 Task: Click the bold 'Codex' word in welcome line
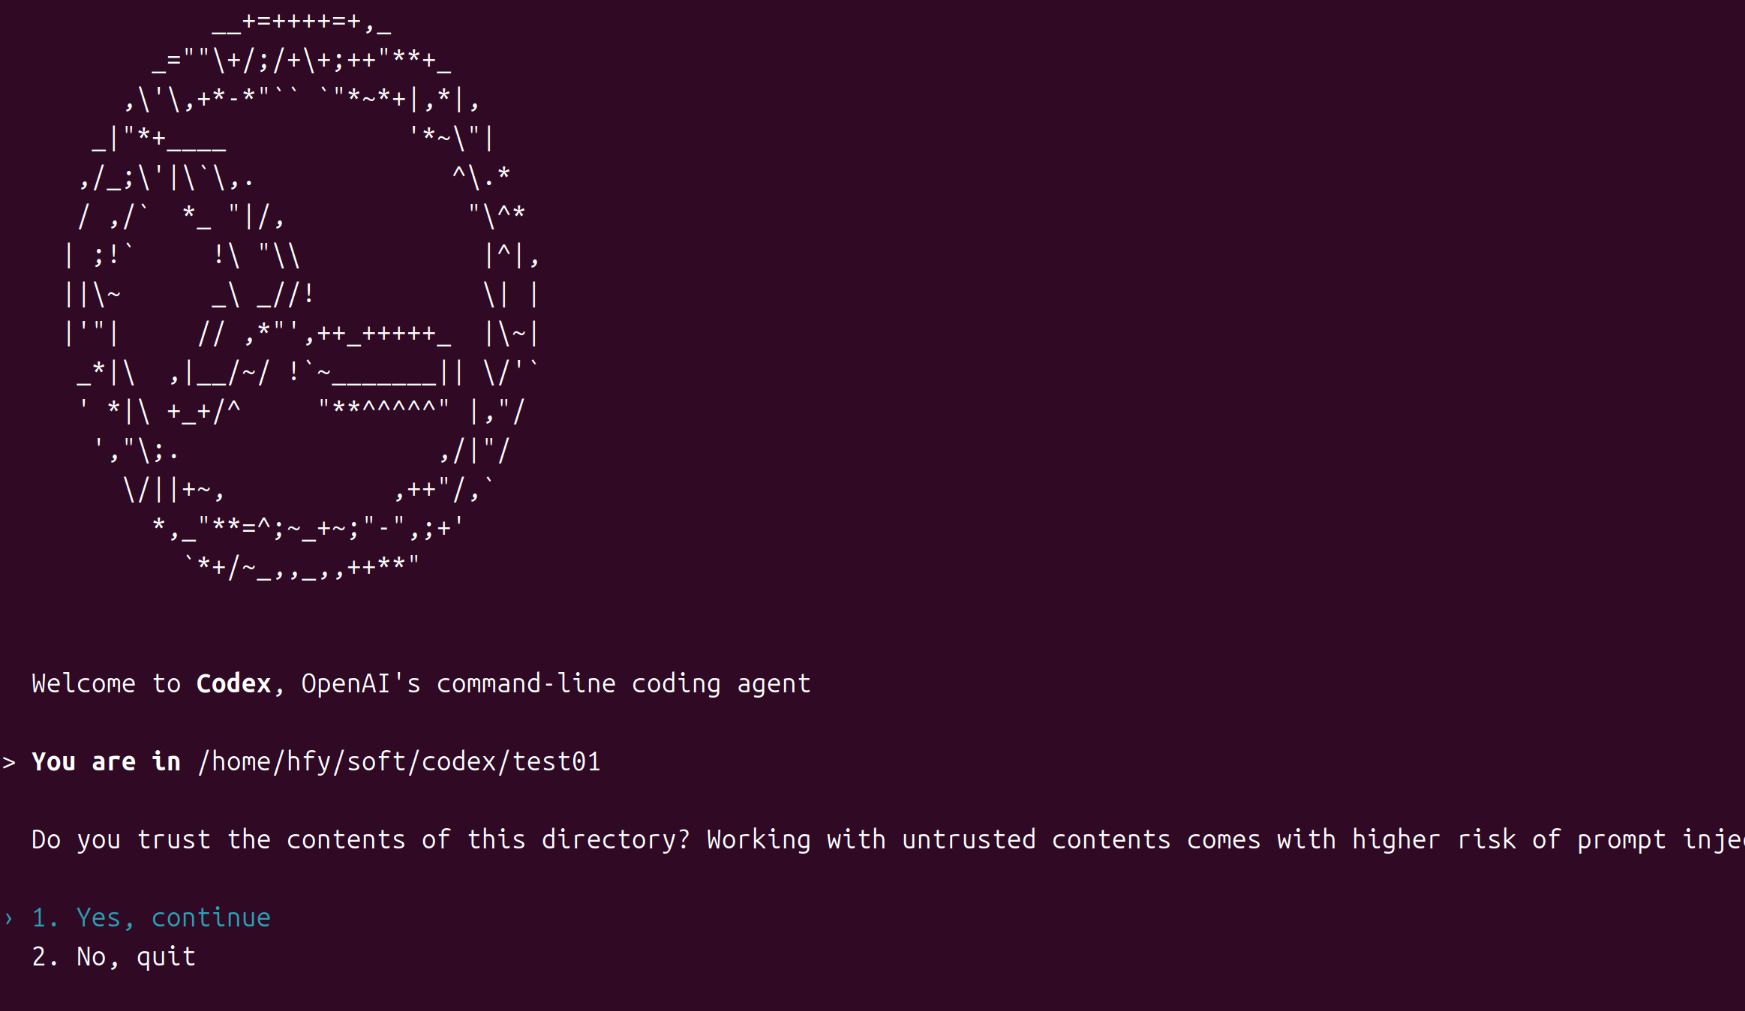pos(233,683)
